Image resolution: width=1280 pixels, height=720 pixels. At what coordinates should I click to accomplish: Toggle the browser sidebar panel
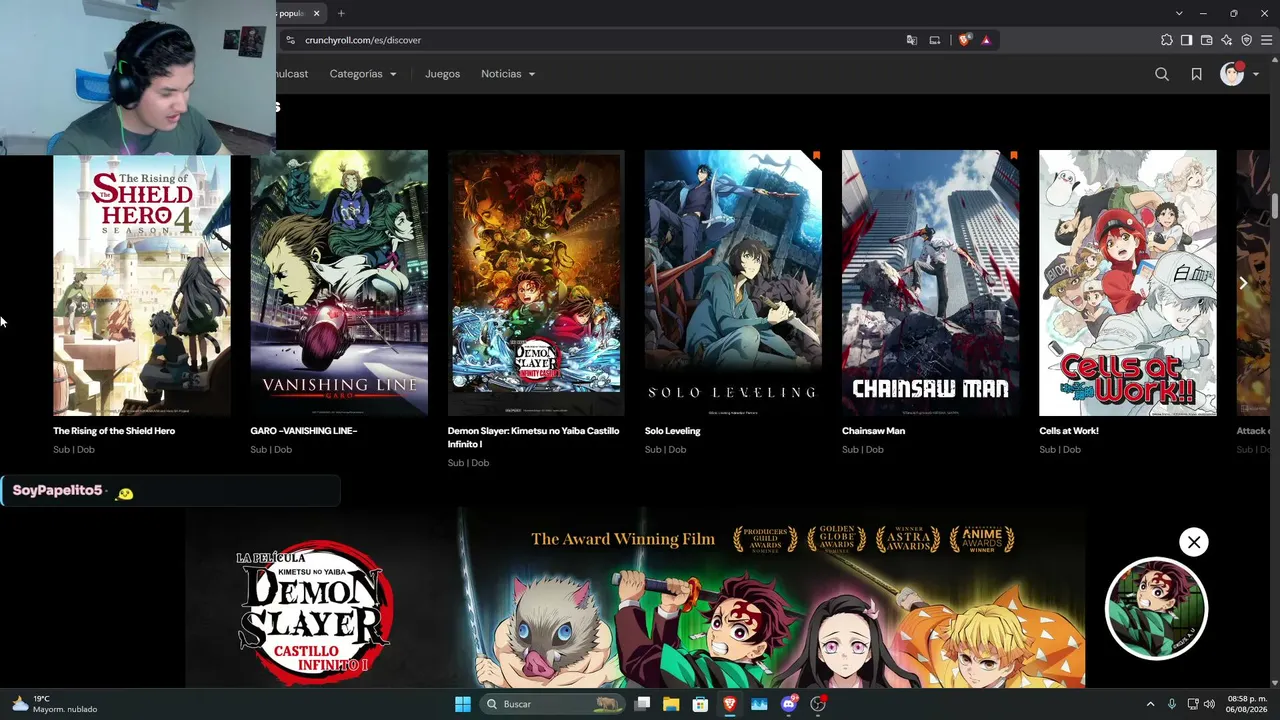click(x=1186, y=40)
